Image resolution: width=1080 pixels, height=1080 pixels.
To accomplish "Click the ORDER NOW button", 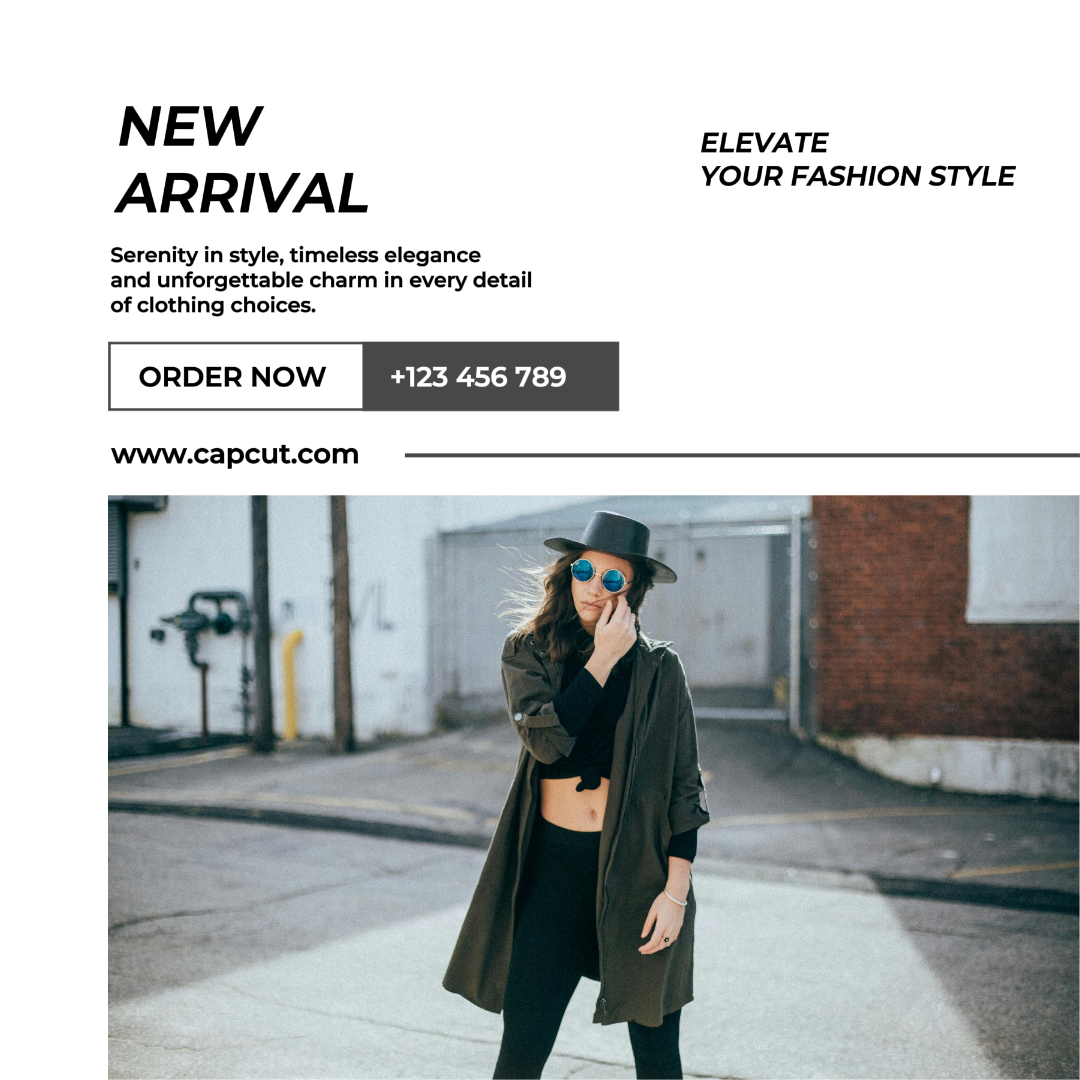I will (236, 376).
